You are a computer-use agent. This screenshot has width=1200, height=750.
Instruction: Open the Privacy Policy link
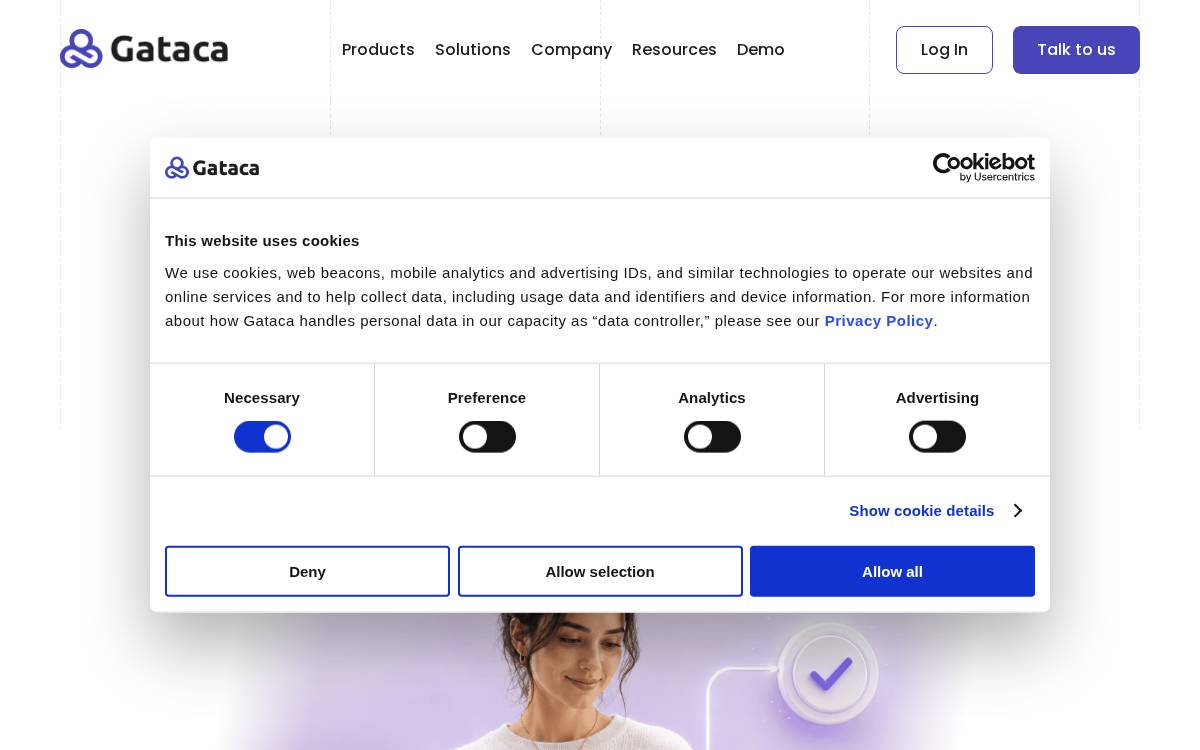tap(878, 321)
